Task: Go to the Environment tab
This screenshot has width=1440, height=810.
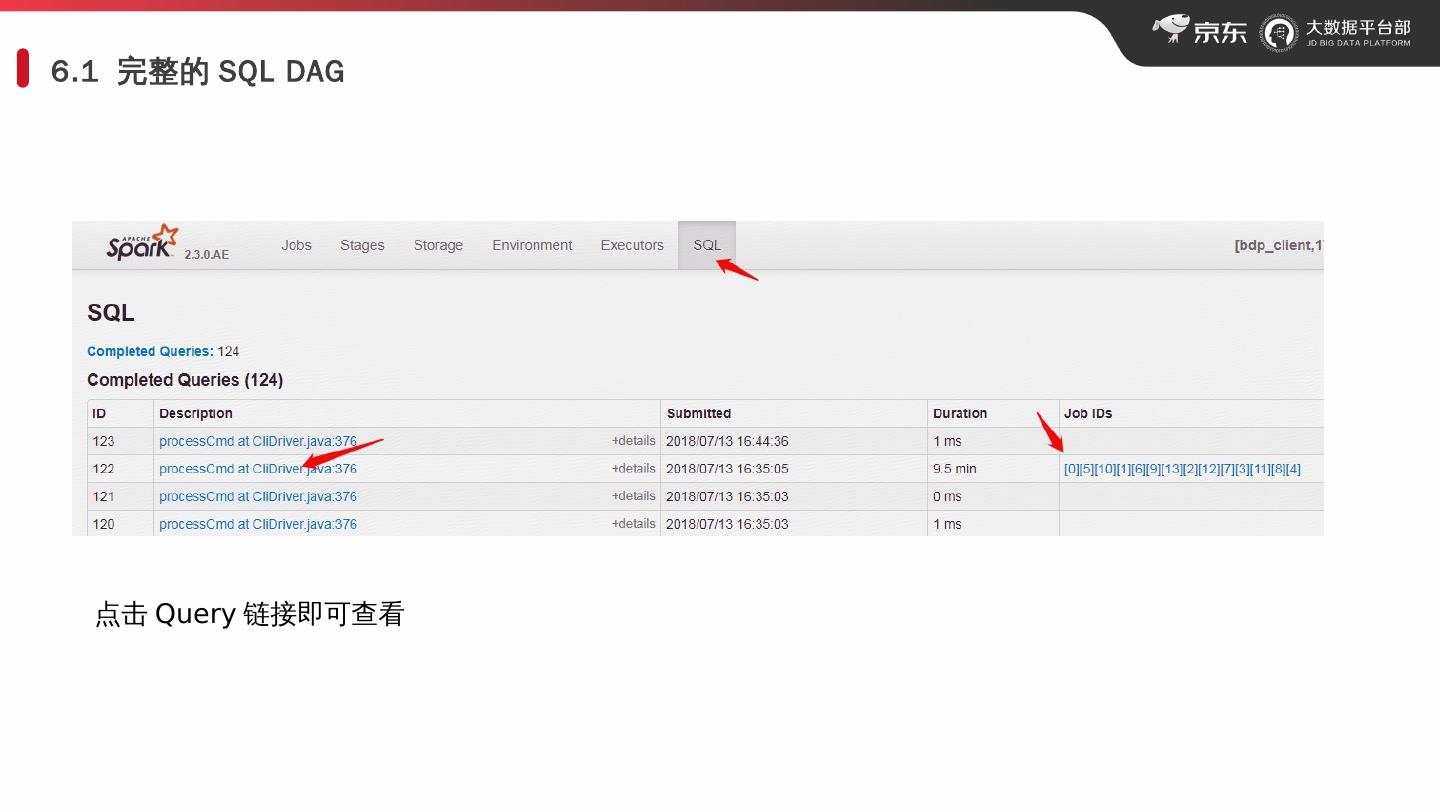Action: (532, 245)
